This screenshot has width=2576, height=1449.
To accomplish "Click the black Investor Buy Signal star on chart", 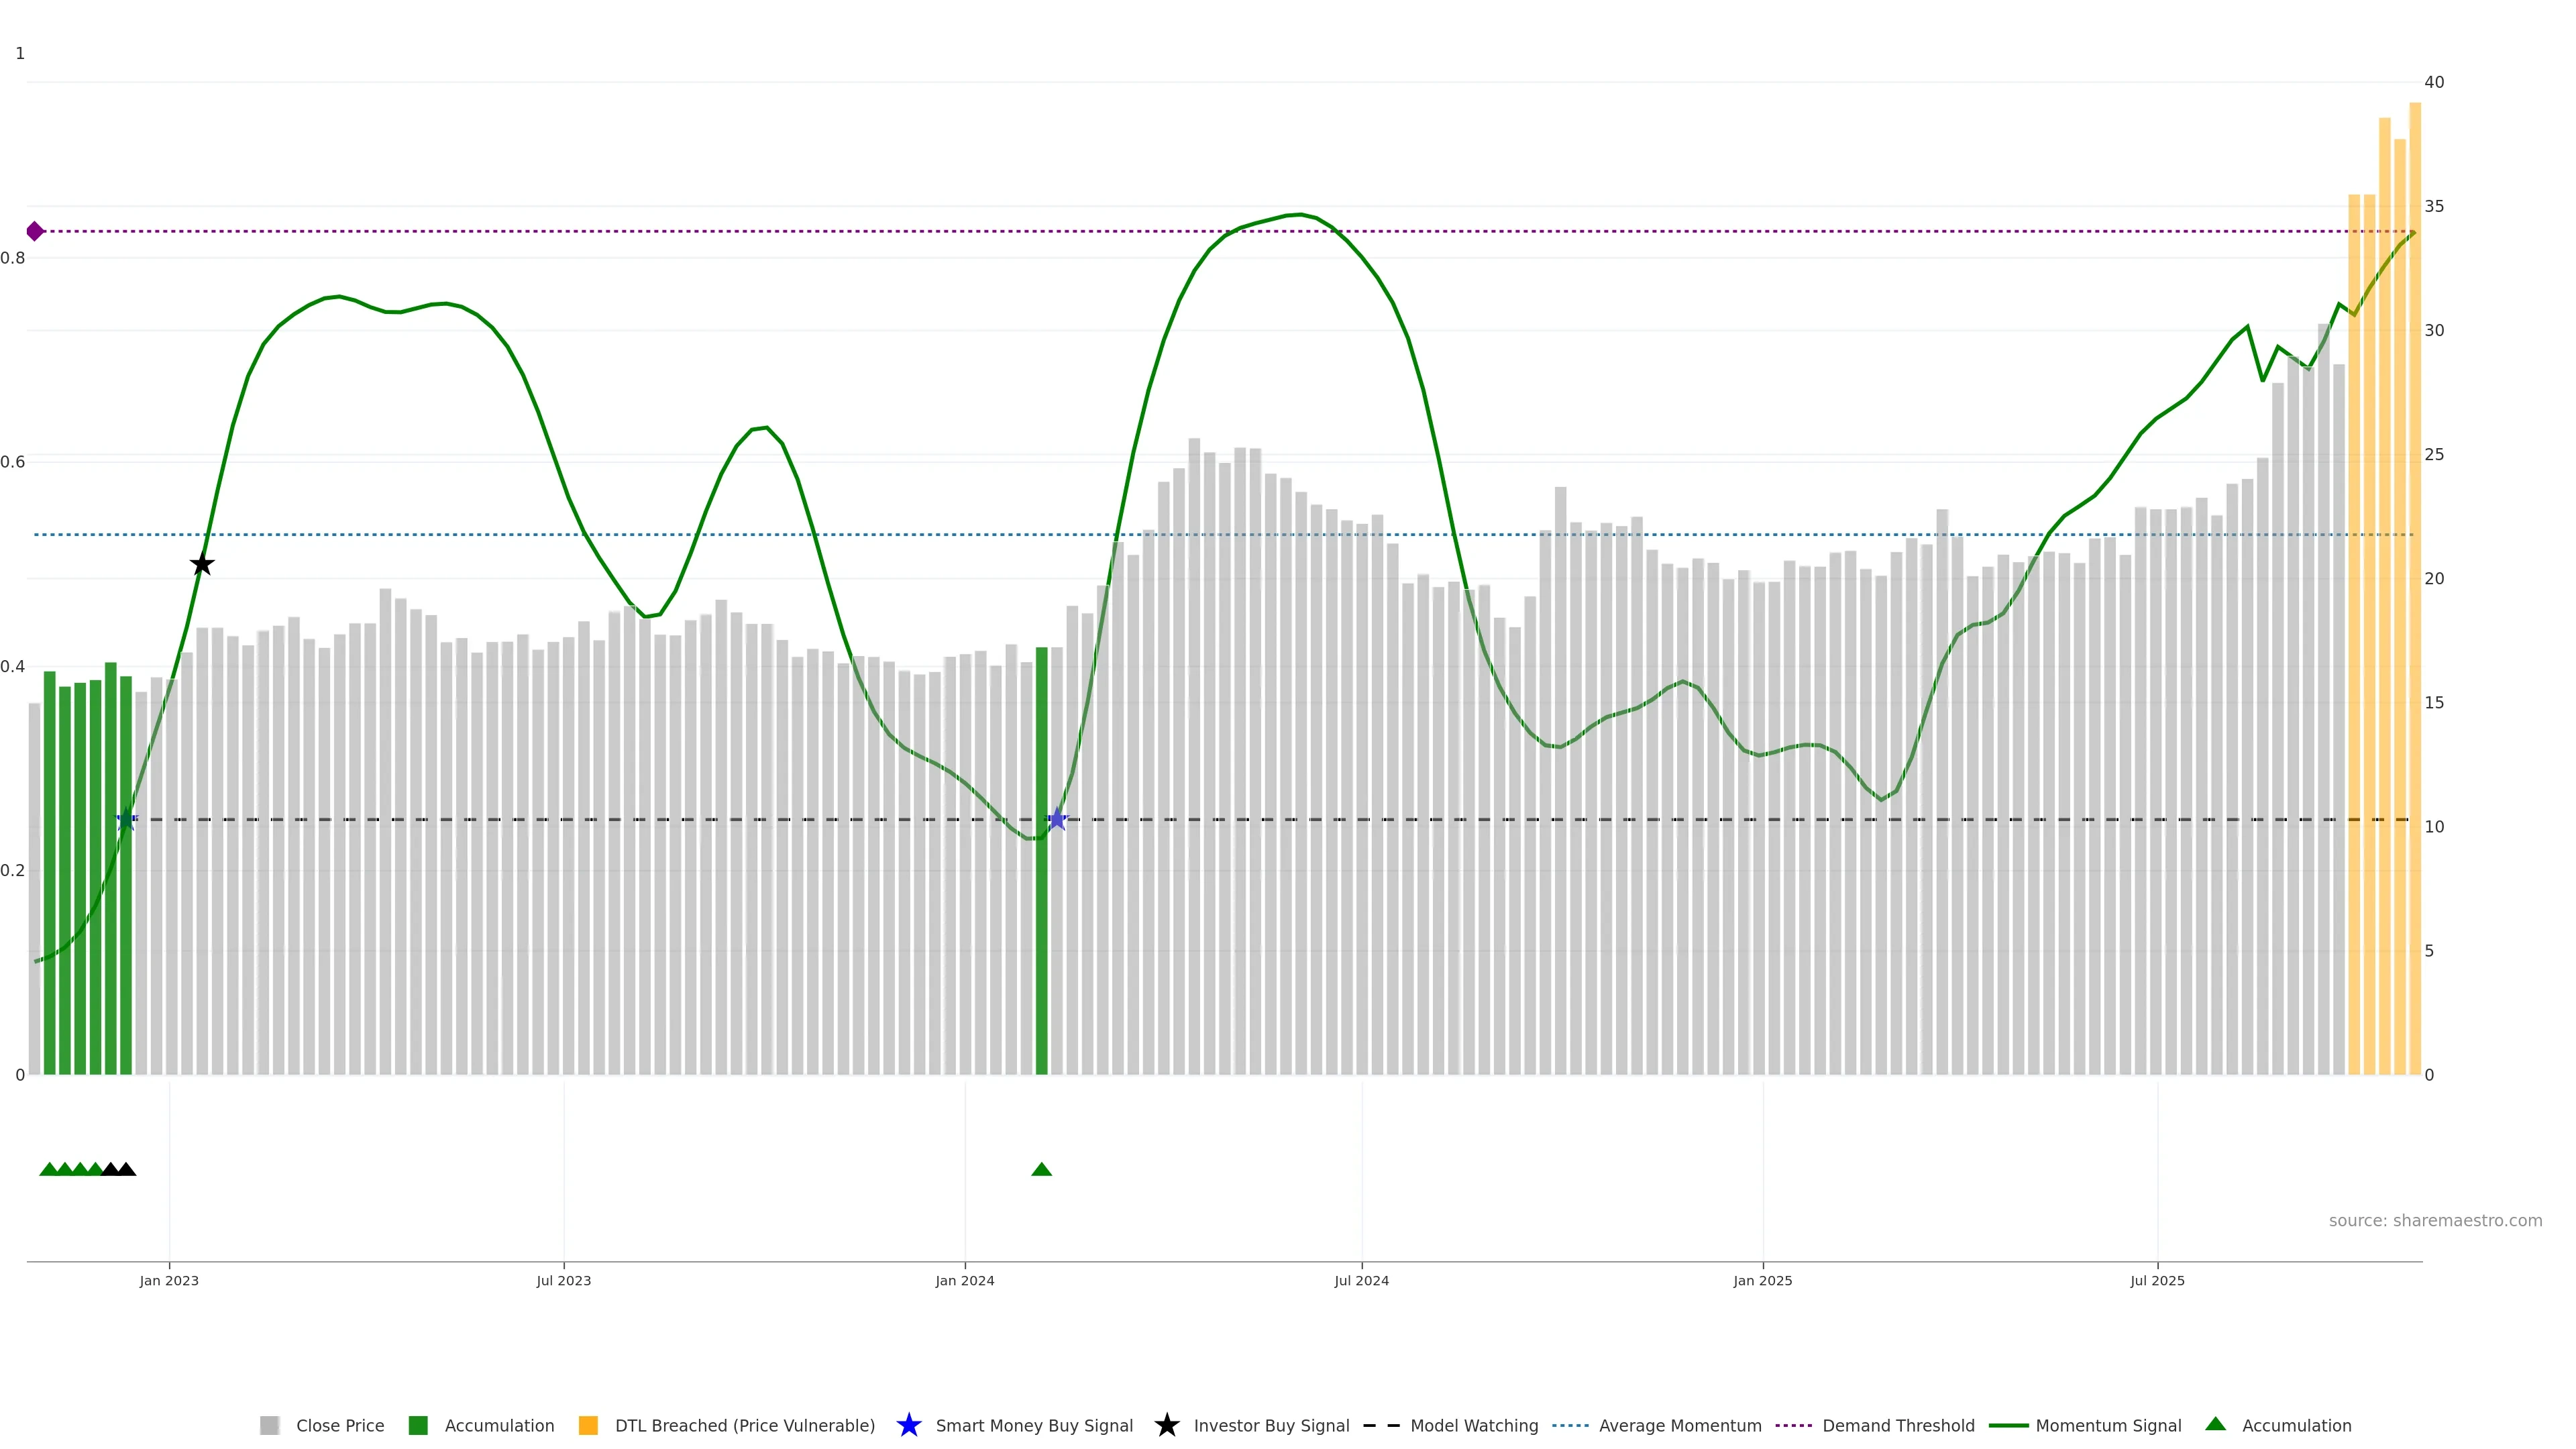I will click(202, 564).
